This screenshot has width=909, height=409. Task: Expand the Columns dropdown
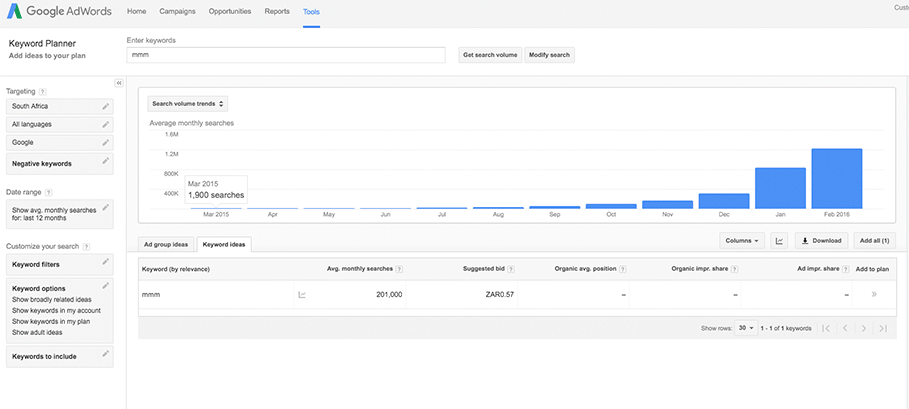tap(741, 241)
